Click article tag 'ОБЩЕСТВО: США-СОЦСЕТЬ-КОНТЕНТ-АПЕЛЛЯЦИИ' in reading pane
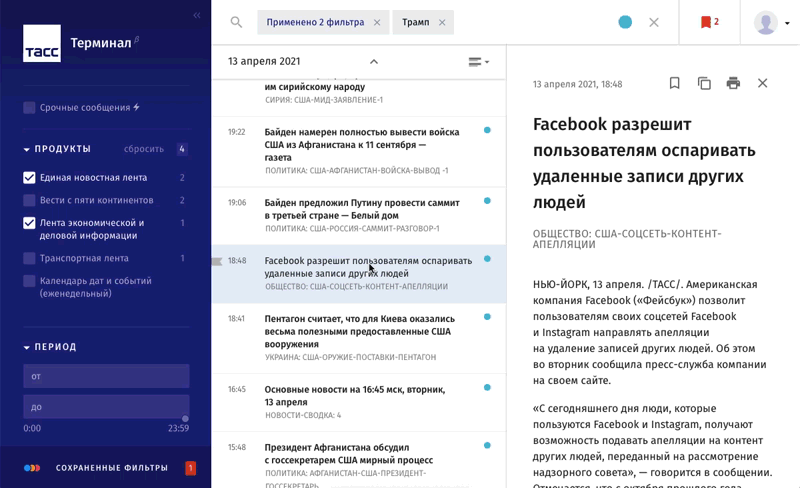Viewport: 800px width, 488px height. (627, 239)
